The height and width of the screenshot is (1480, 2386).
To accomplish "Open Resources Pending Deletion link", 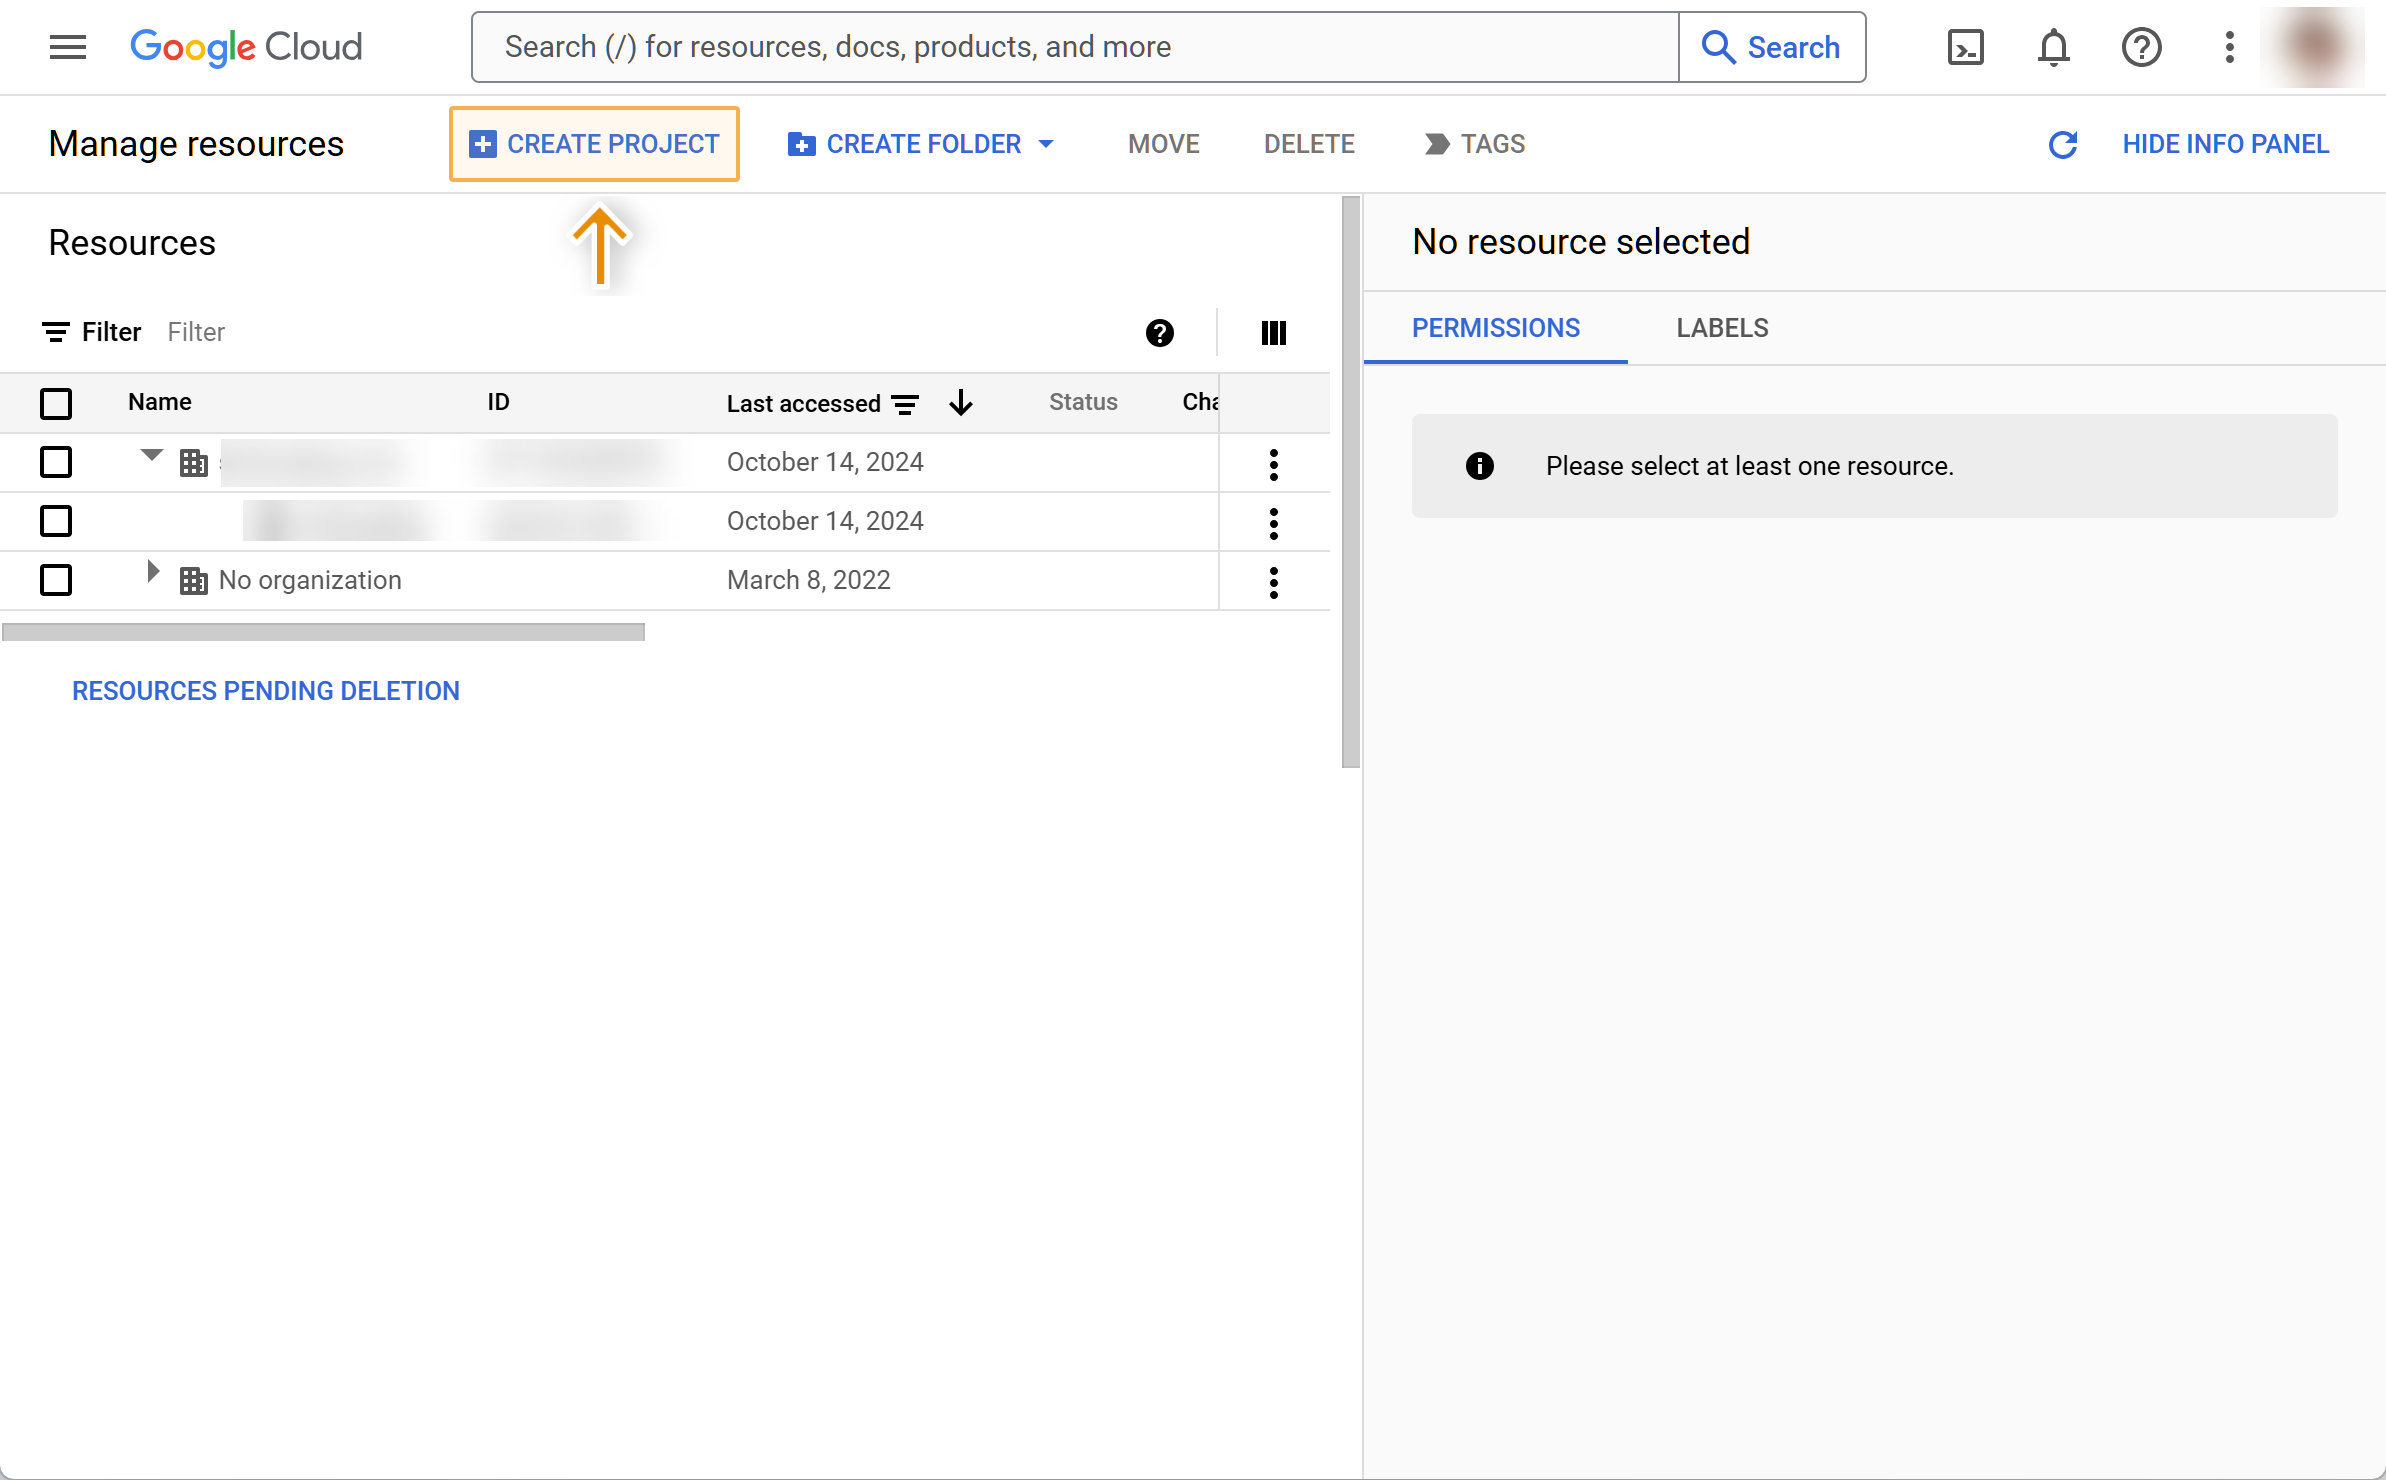I will tap(265, 691).
